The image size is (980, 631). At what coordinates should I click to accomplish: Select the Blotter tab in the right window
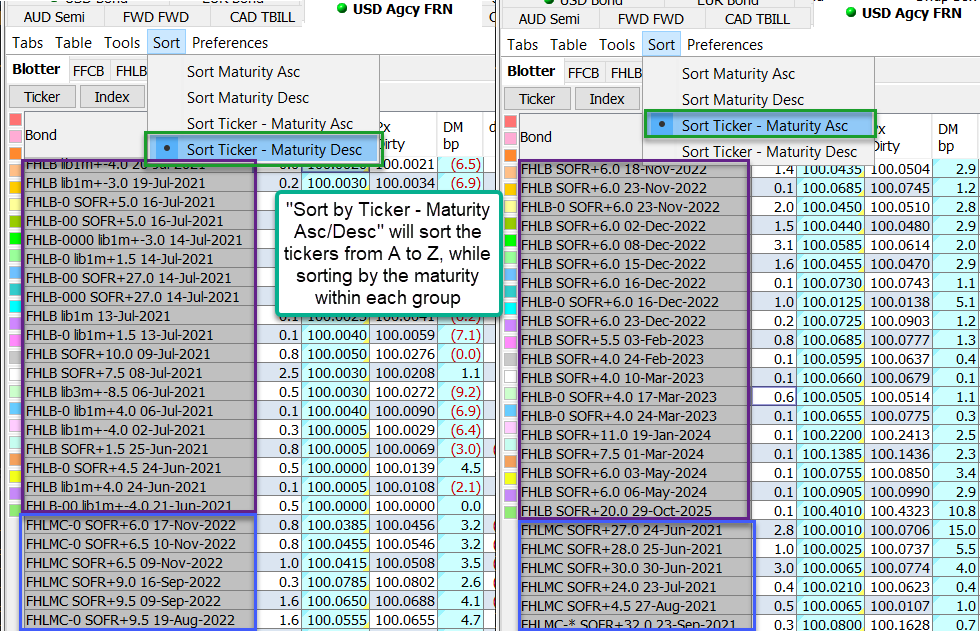point(531,71)
